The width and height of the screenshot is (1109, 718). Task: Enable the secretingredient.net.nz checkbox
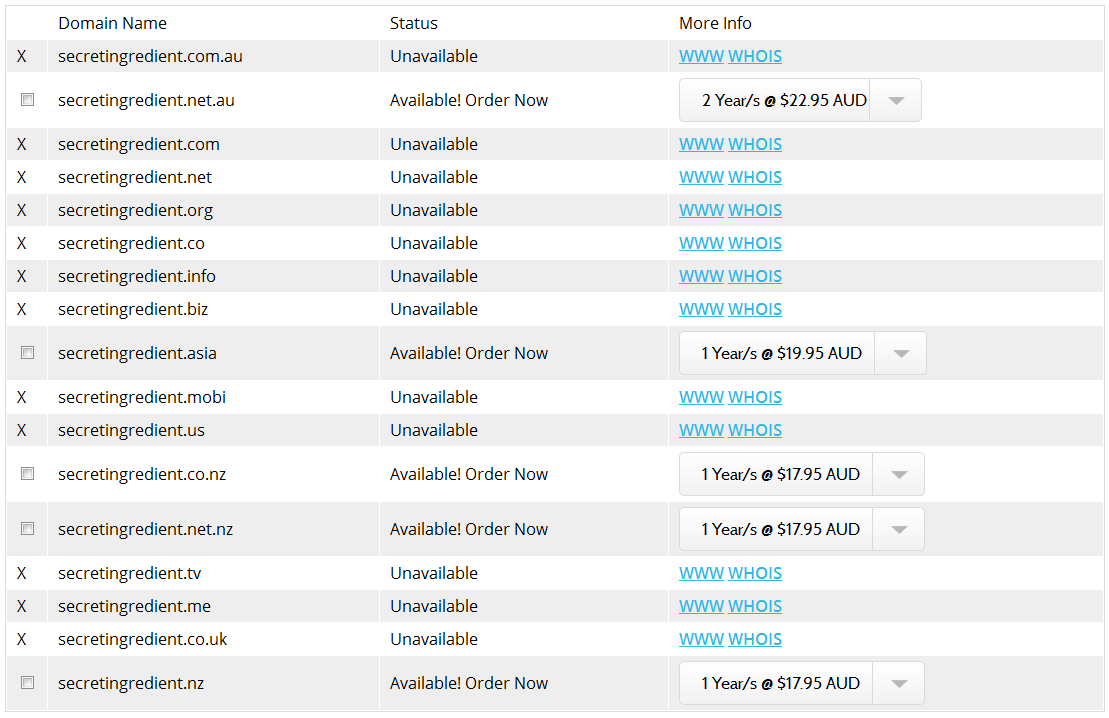click(28, 529)
